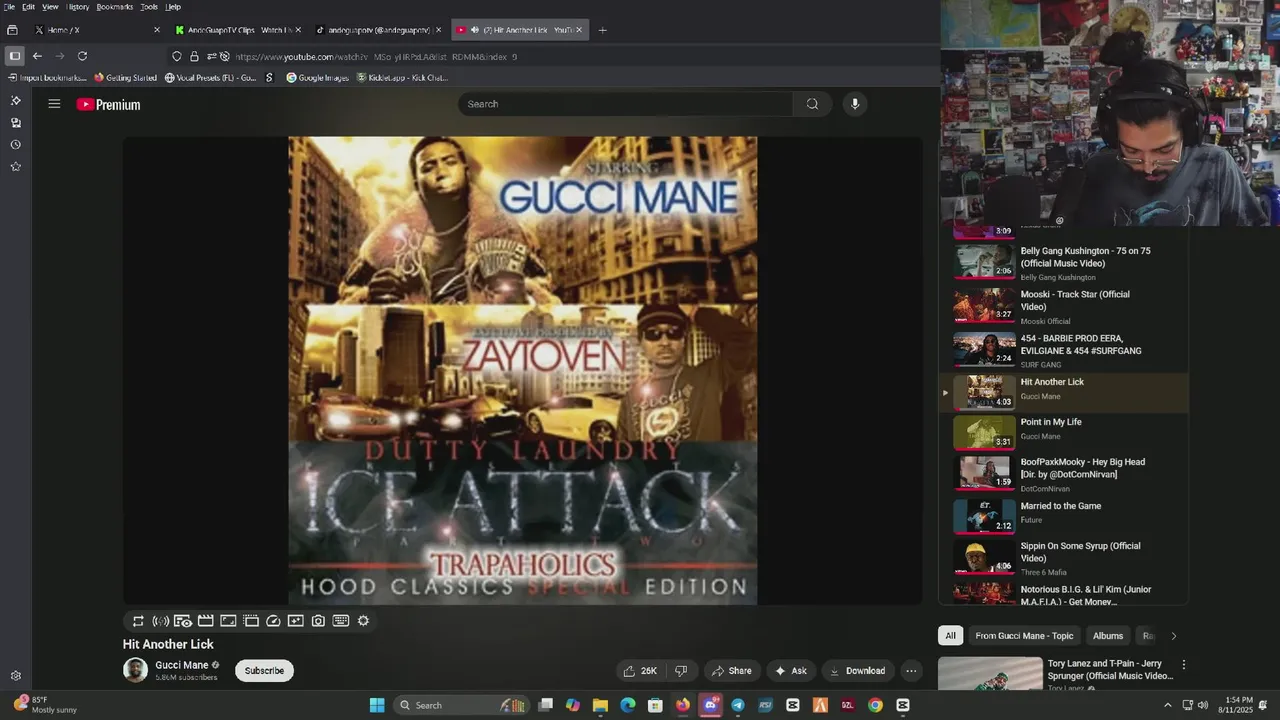Subscribe to Gucci Mane
1280x720 pixels.
point(264,671)
